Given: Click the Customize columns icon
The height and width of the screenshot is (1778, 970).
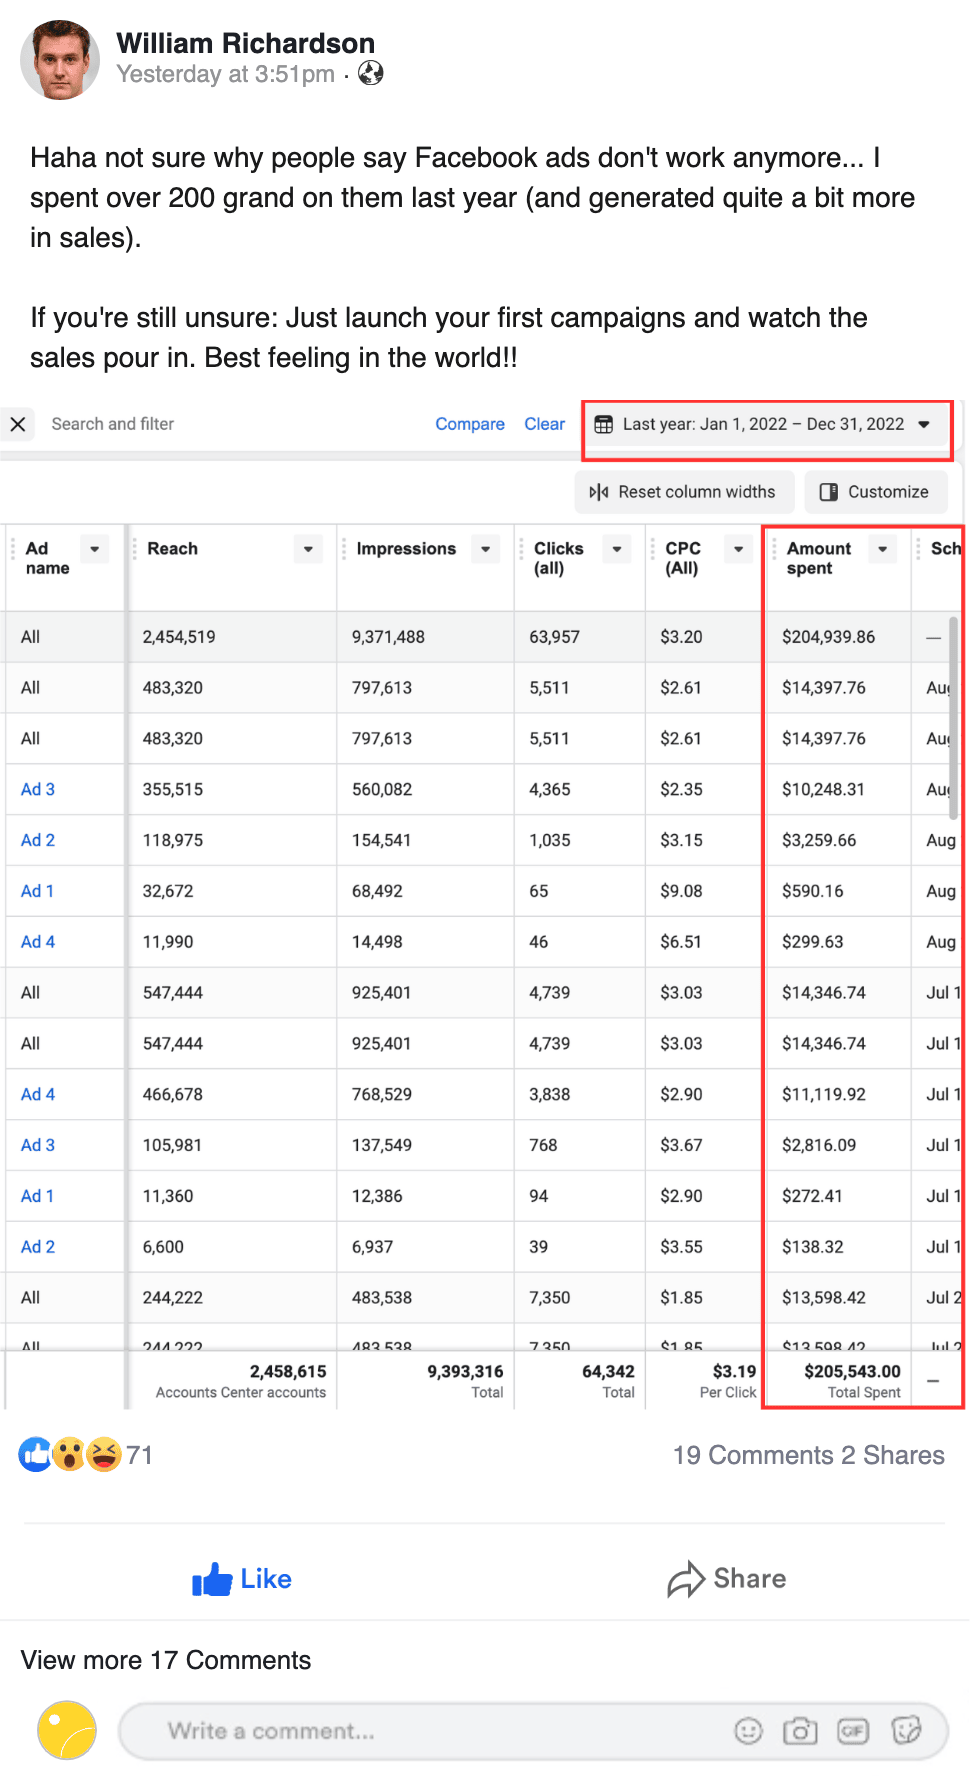Looking at the screenshot, I should 829,492.
